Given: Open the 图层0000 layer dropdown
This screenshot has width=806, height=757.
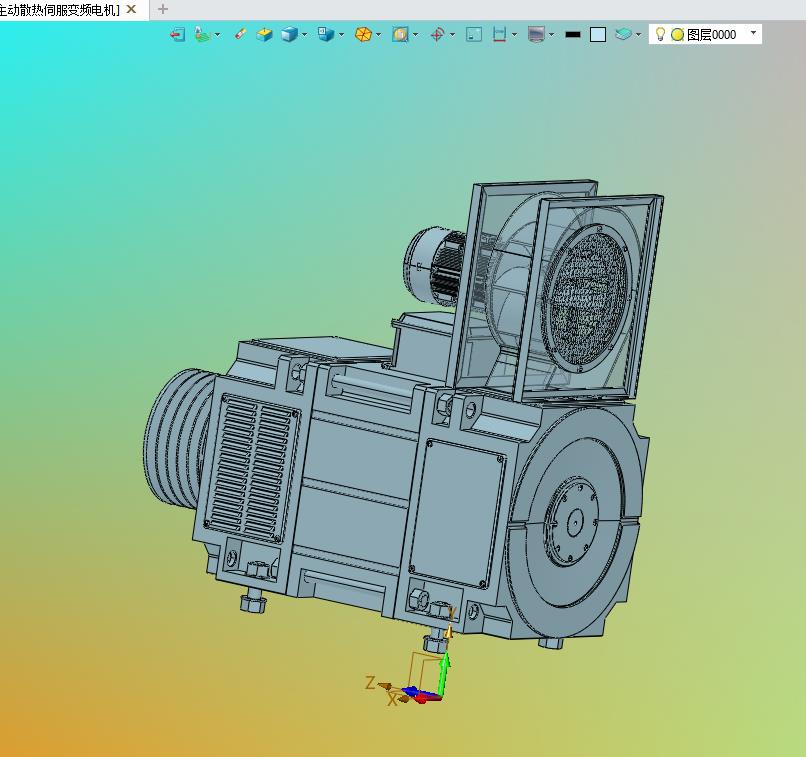Looking at the screenshot, I should click(x=753, y=33).
